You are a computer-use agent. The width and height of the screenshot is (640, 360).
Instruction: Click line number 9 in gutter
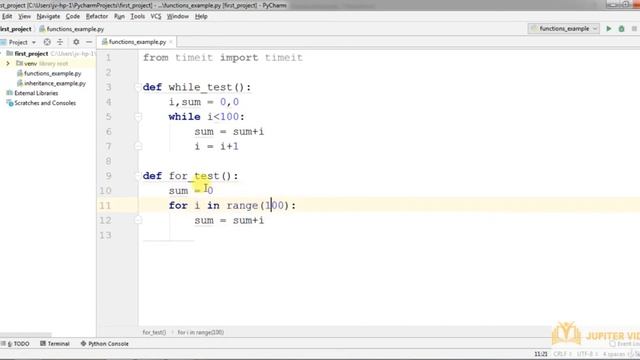click(x=109, y=176)
